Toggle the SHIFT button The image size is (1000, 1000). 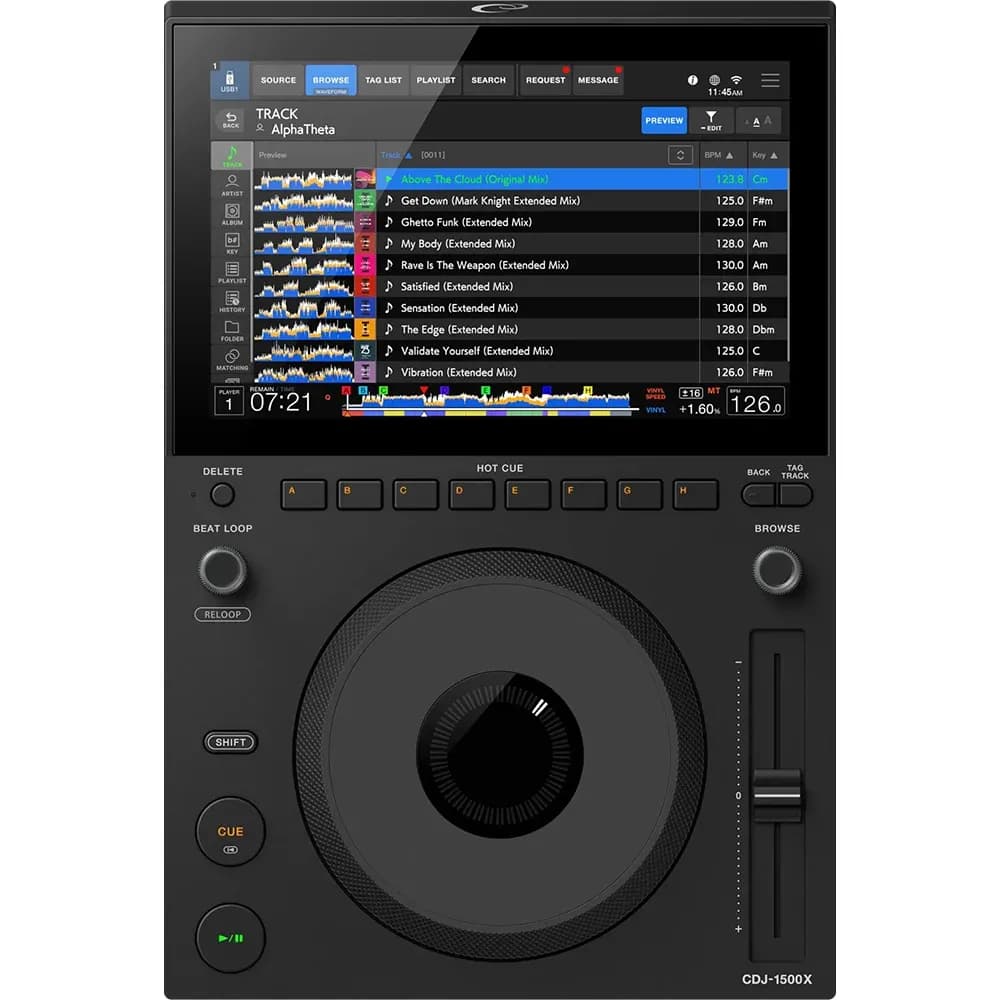point(230,742)
